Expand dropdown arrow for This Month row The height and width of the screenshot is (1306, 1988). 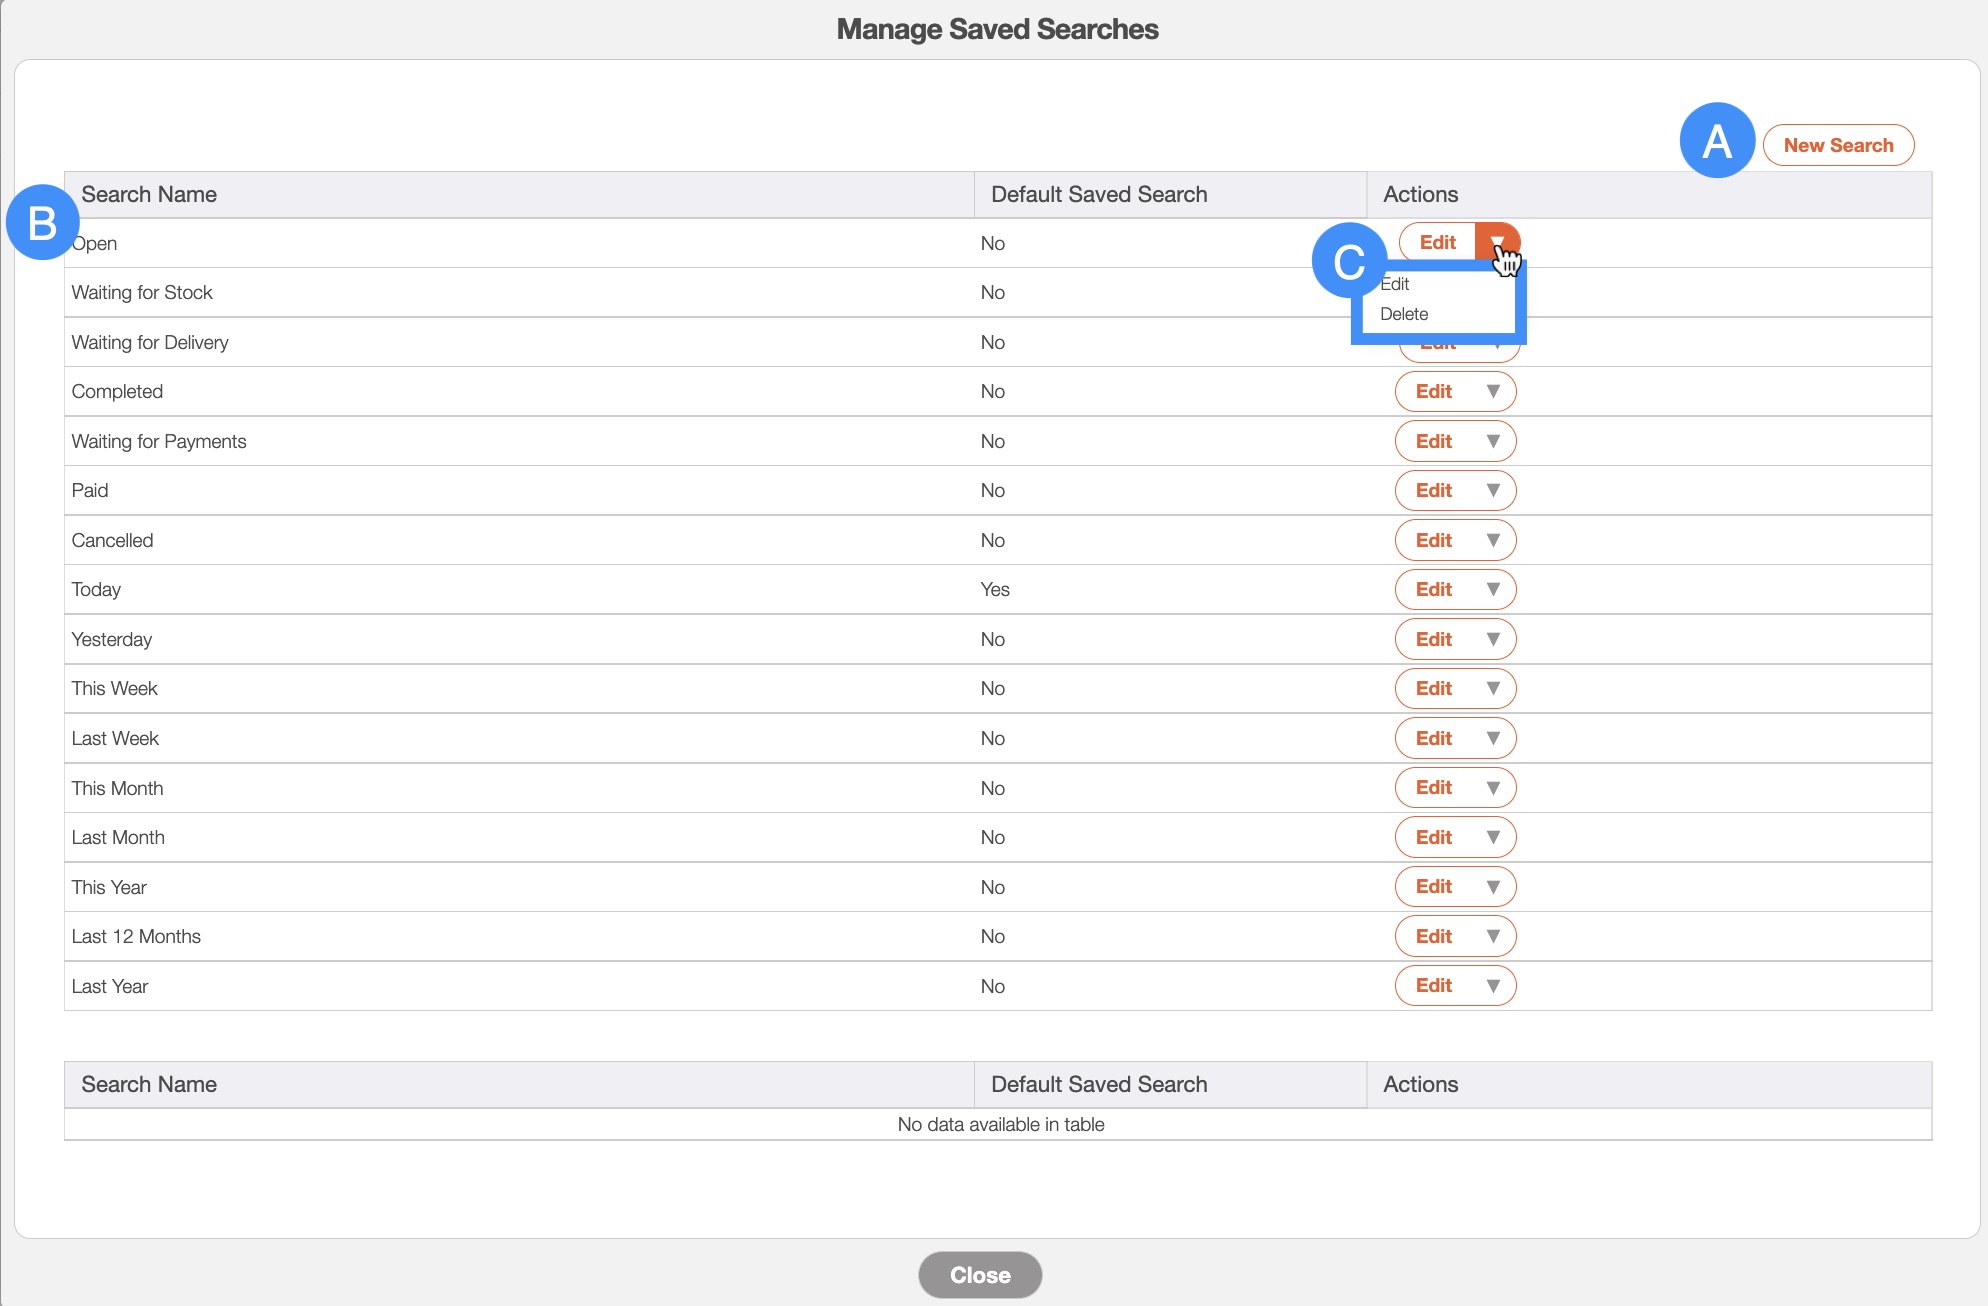coord(1493,788)
